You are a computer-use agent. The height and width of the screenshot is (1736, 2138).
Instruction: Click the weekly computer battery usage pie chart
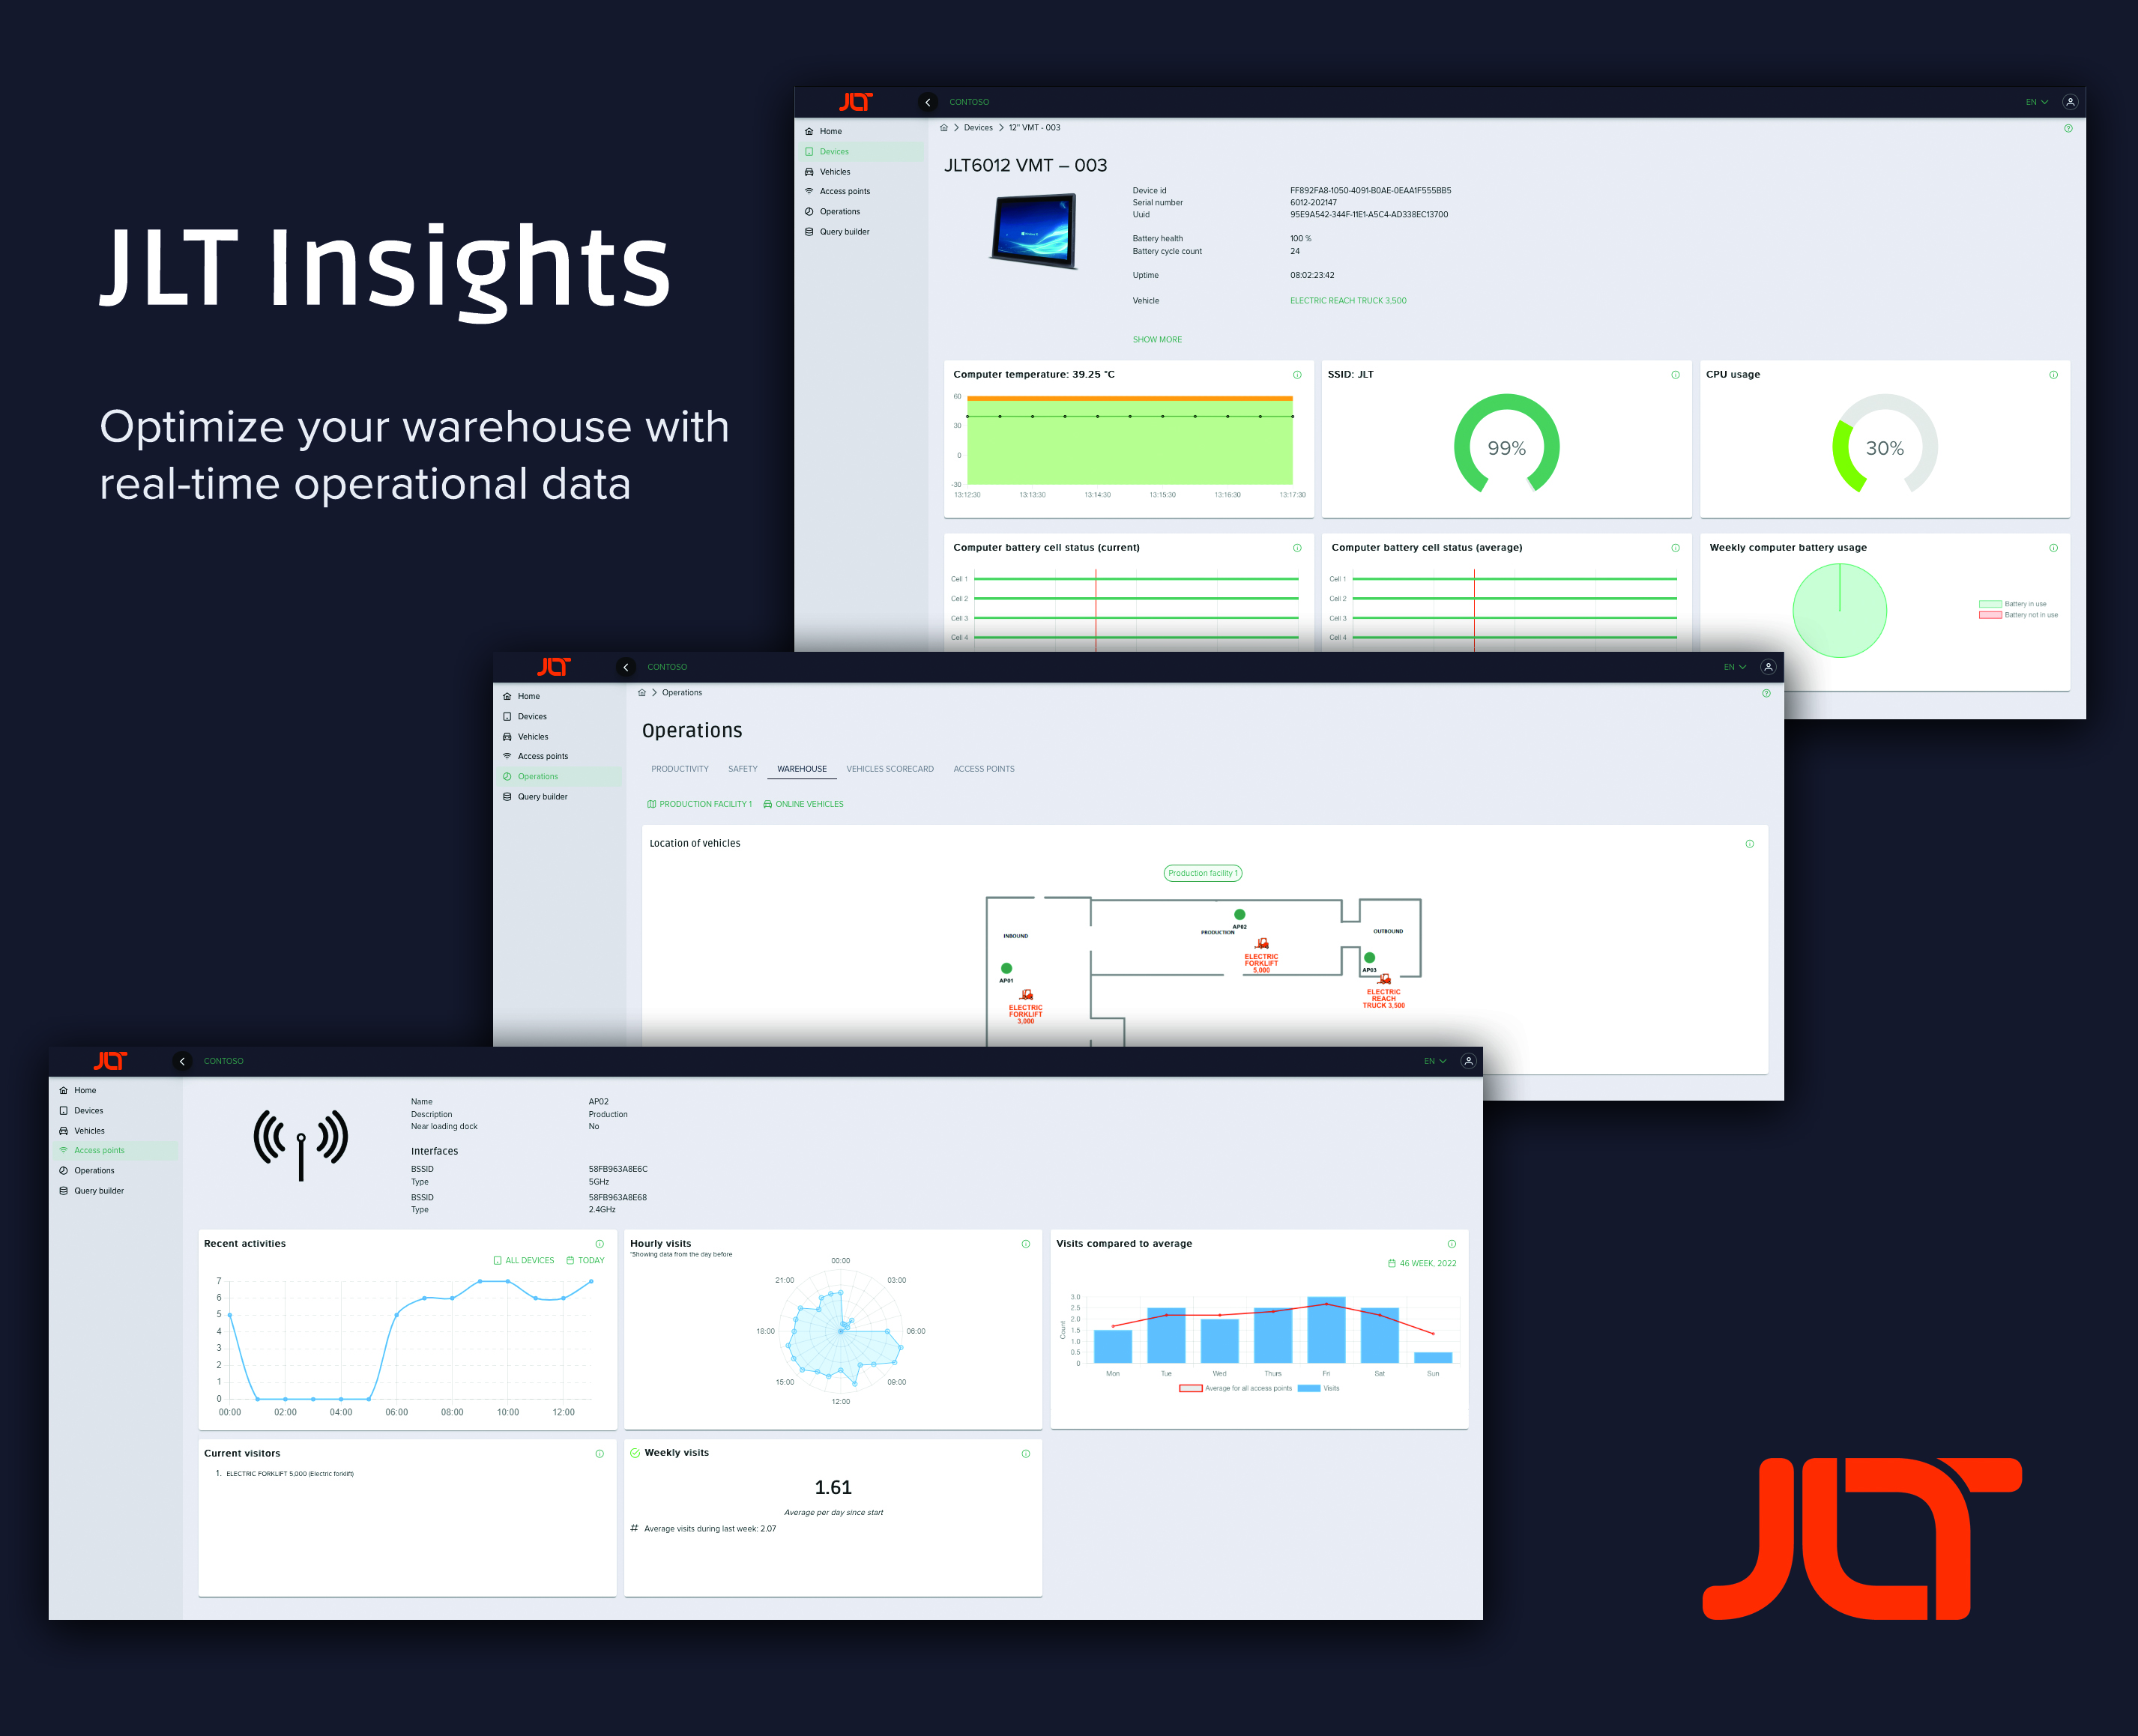click(1842, 611)
